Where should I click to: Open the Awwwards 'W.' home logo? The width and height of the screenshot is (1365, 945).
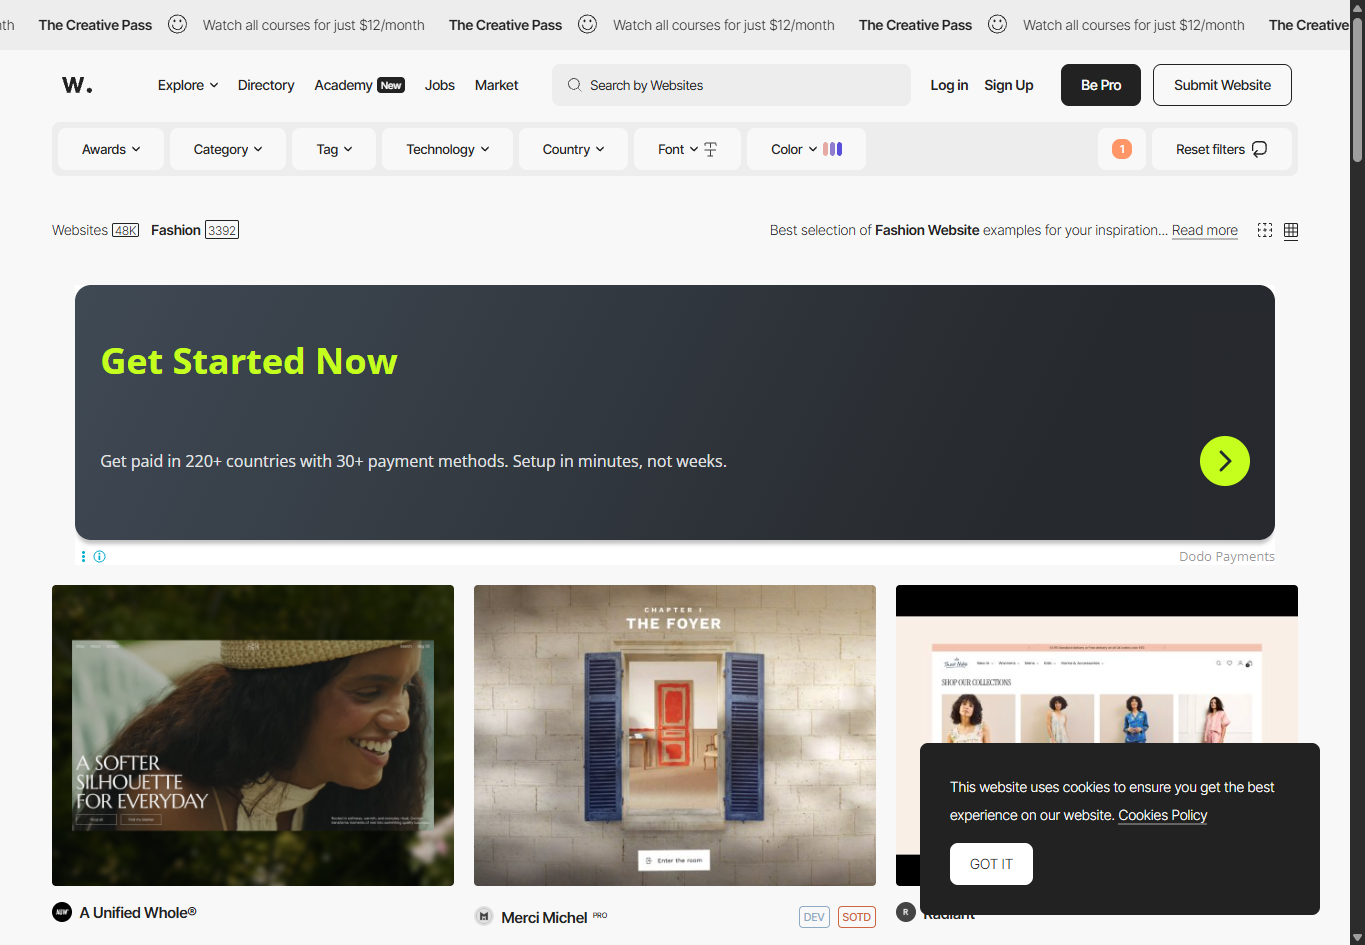(77, 85)
